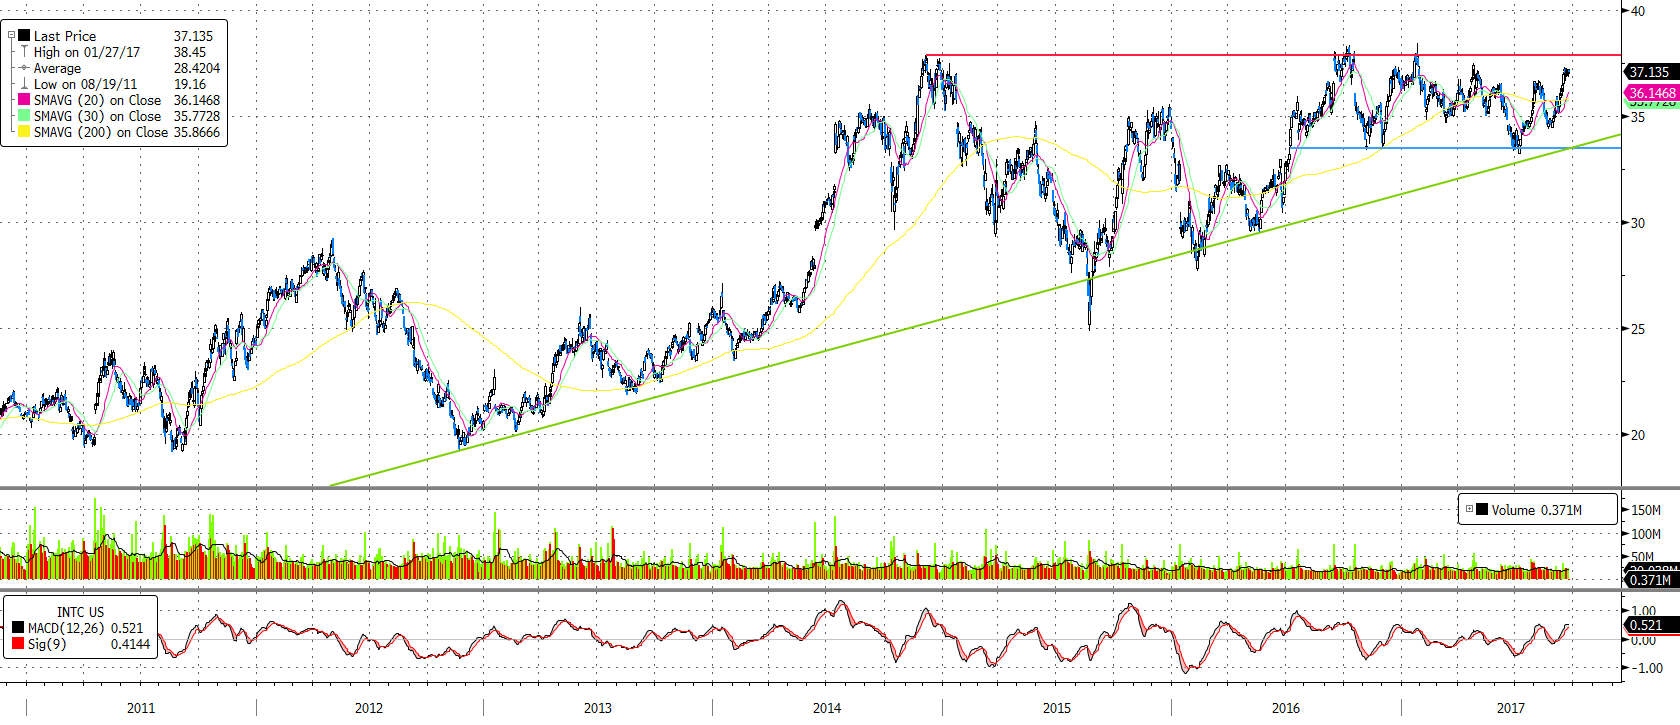Click the 40 price axis label
Image resolution: width=1680 pixels, height=725 pixels.
[1638, 11]
